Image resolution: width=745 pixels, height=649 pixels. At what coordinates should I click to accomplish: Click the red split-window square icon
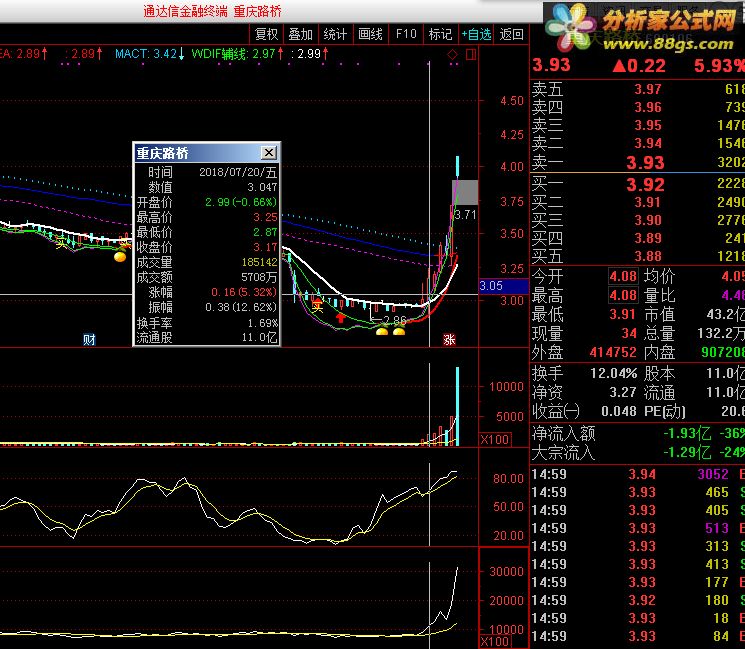click(x=471, y=55)
